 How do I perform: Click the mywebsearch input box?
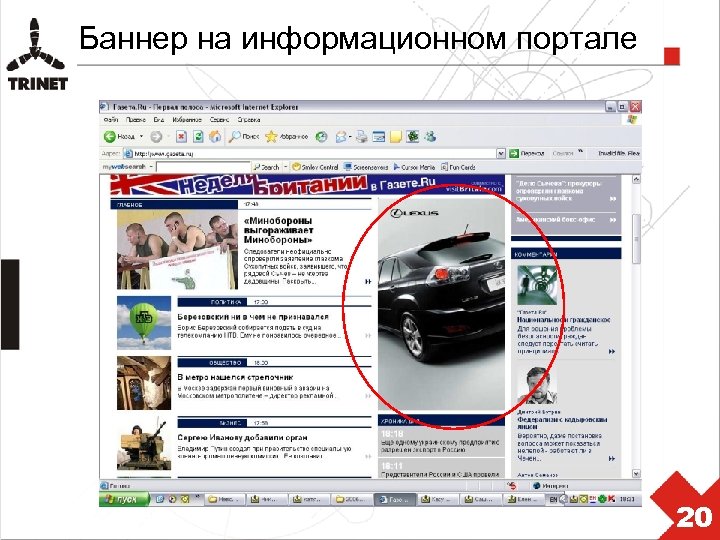coord(203,167)
